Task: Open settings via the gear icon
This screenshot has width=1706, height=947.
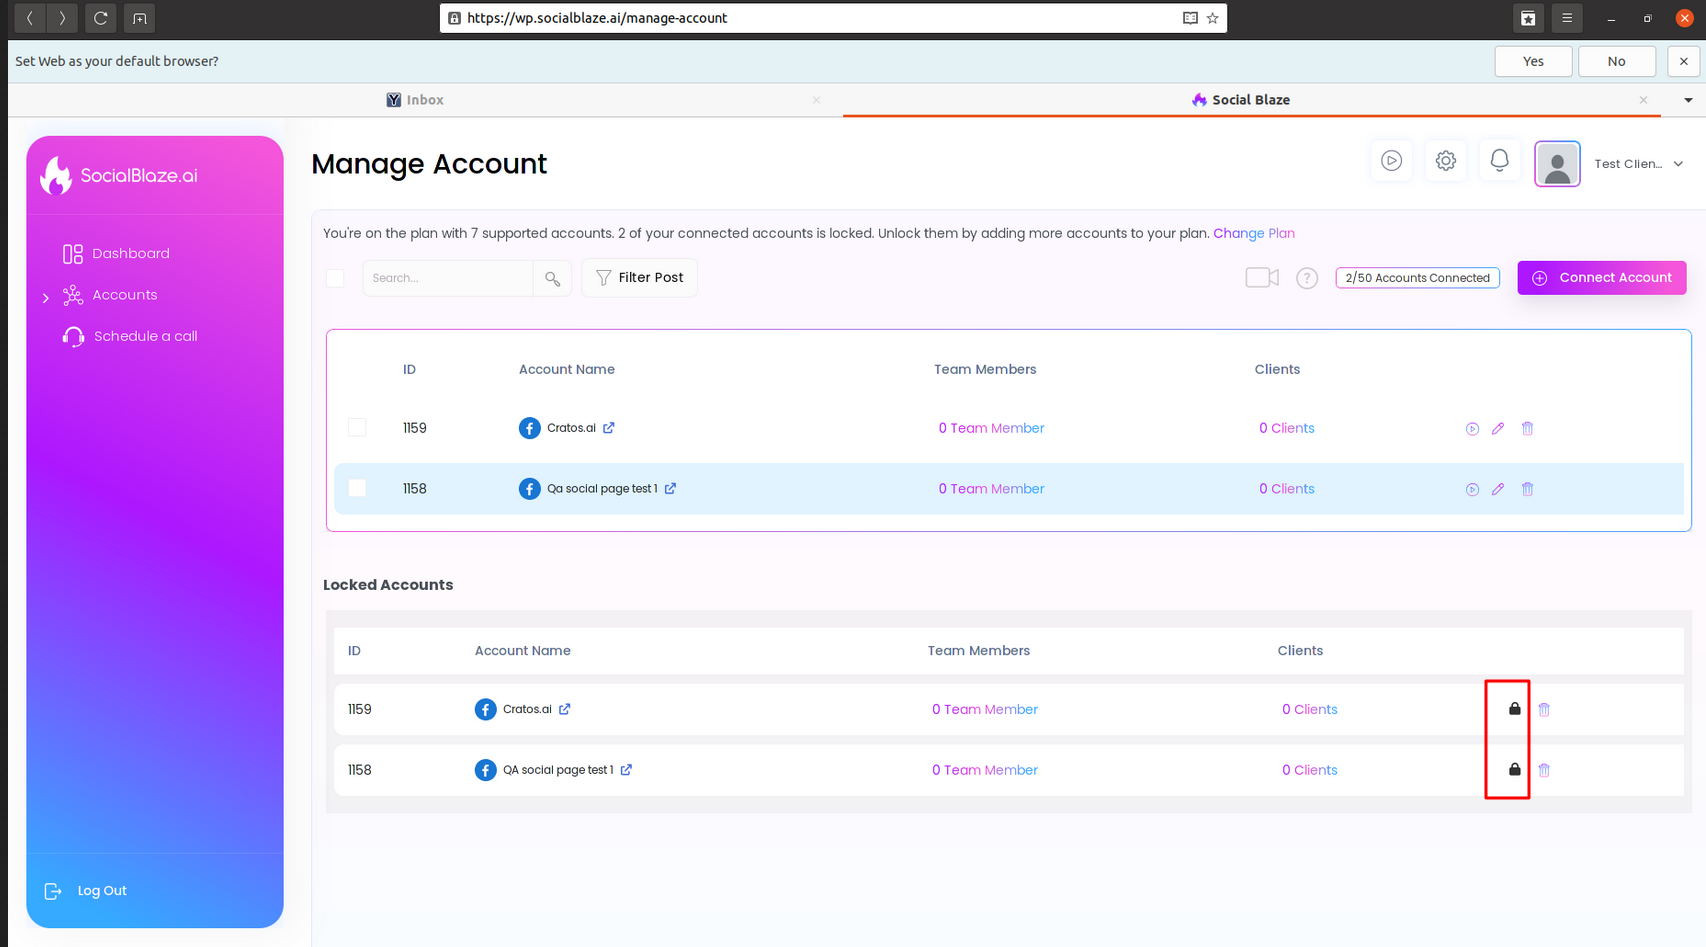Action: tap(1446, 160)
